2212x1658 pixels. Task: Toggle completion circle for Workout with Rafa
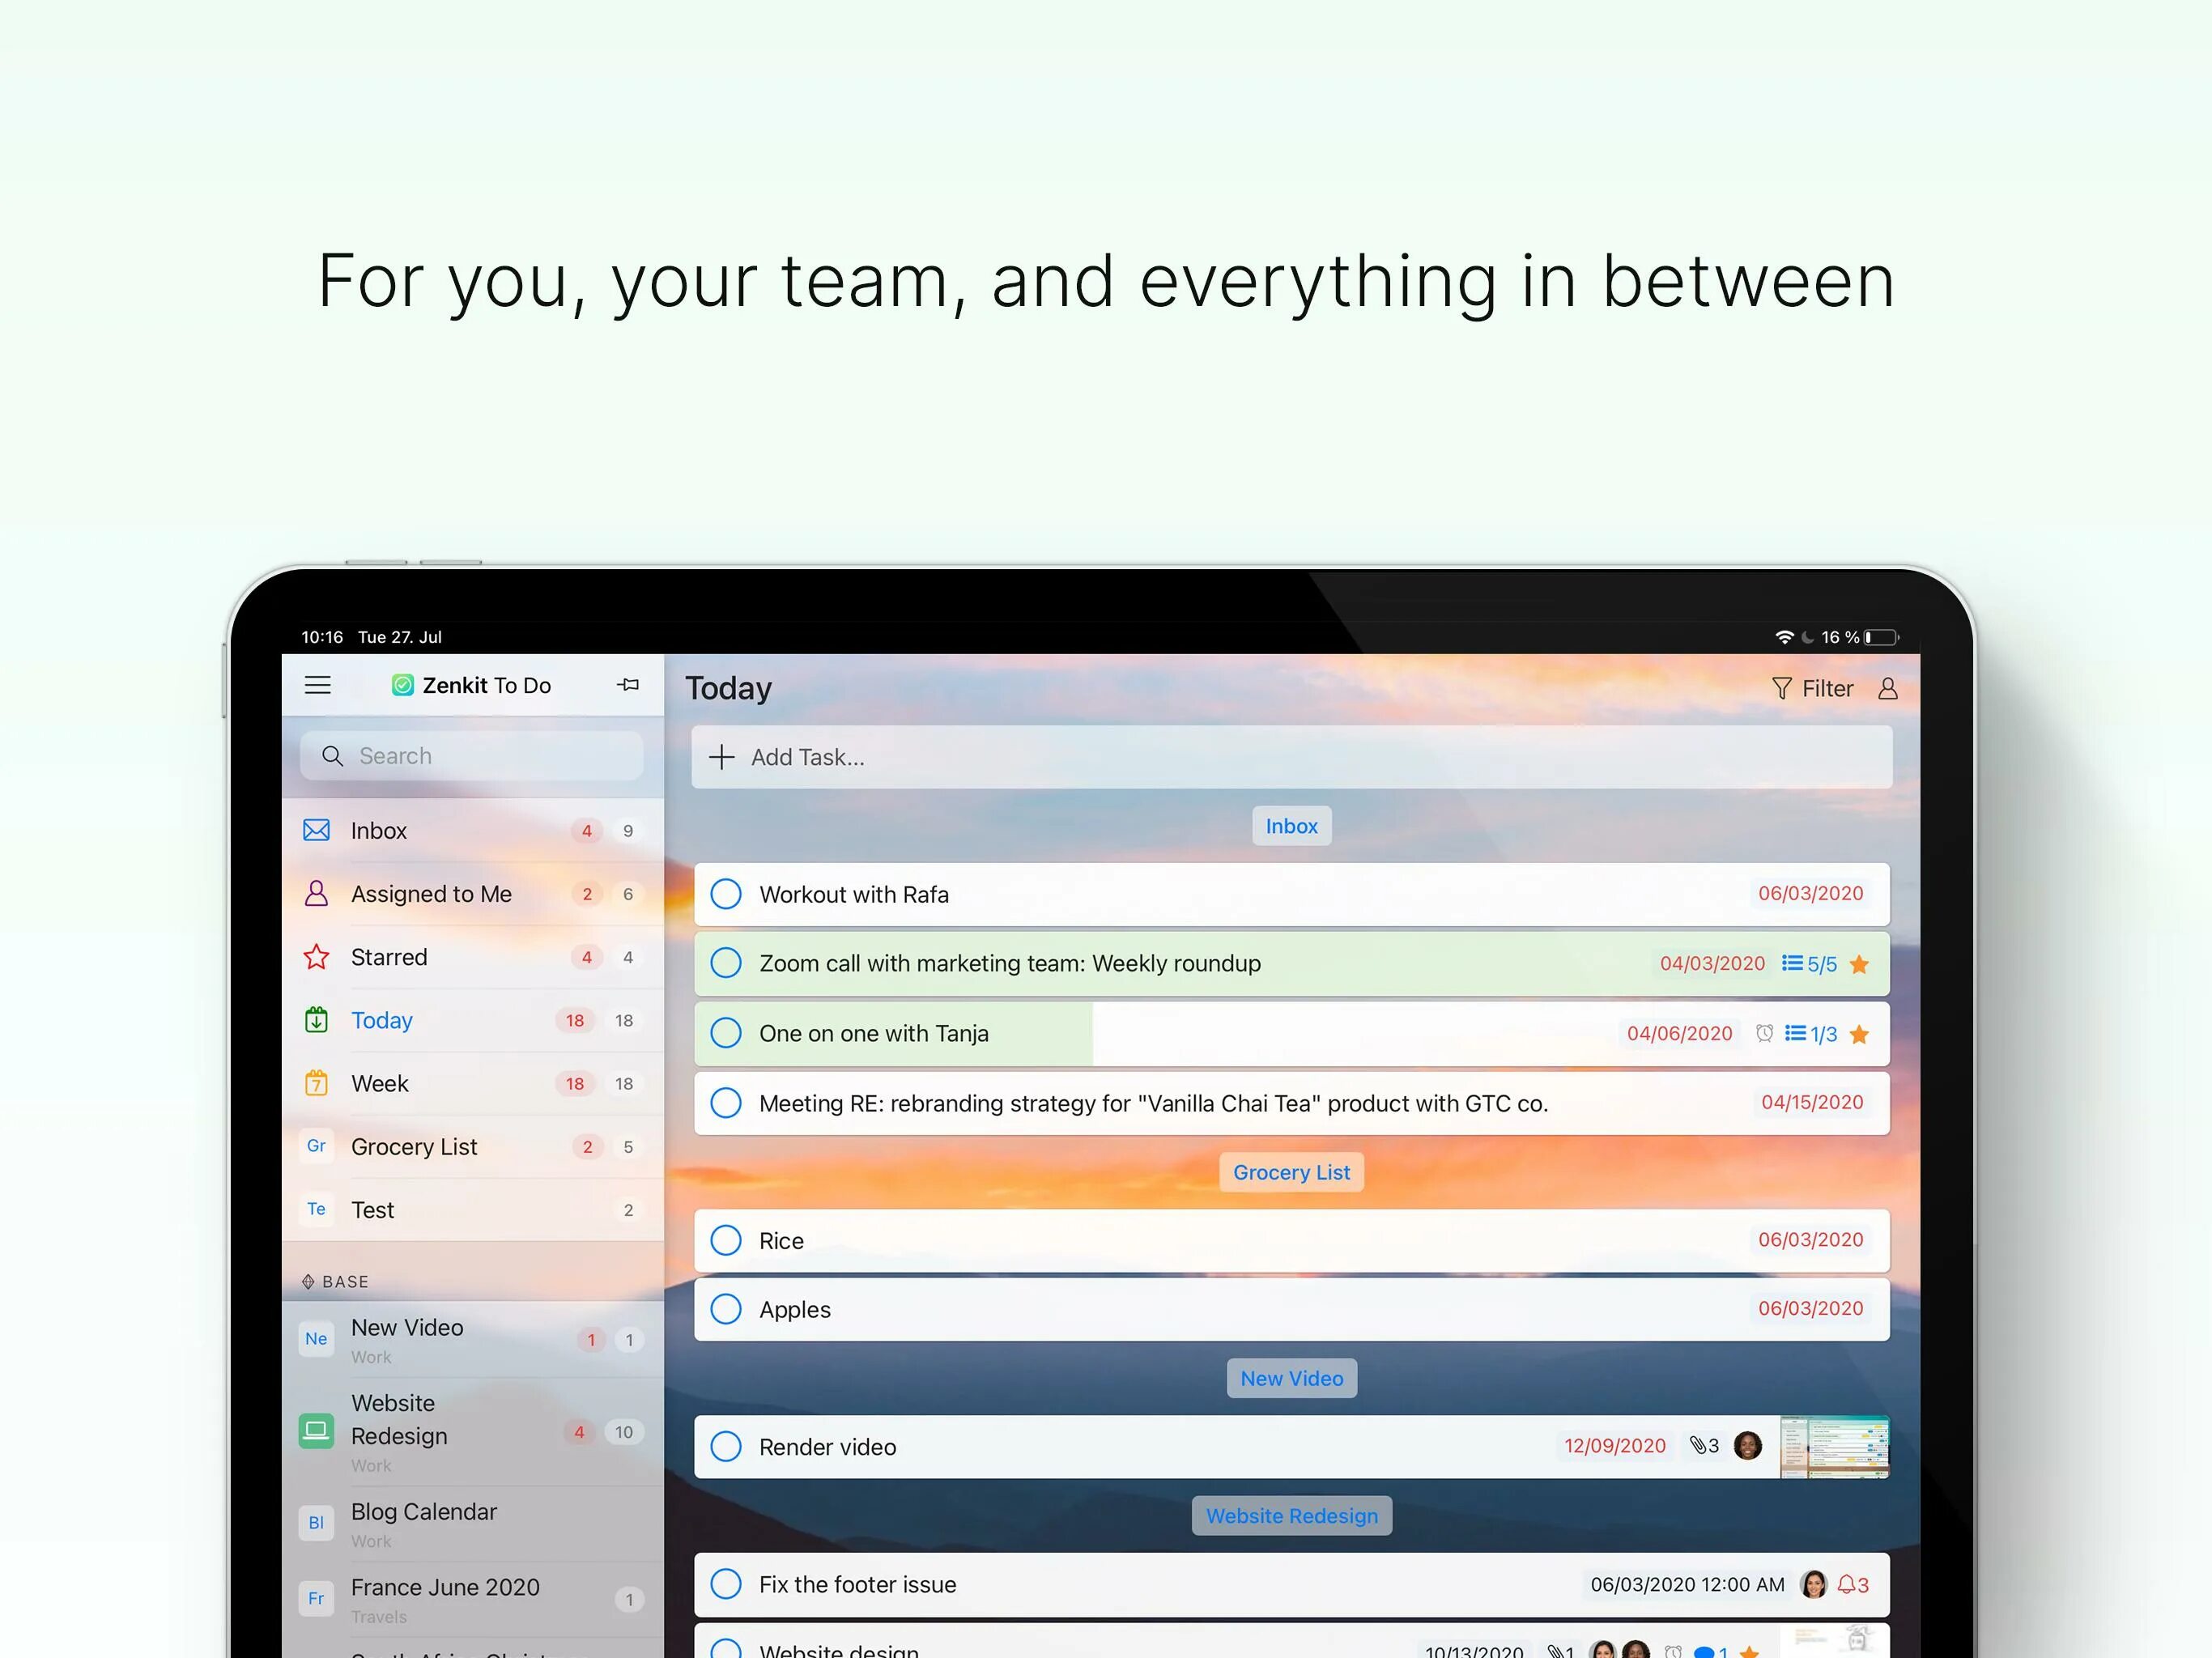(730, 894)
